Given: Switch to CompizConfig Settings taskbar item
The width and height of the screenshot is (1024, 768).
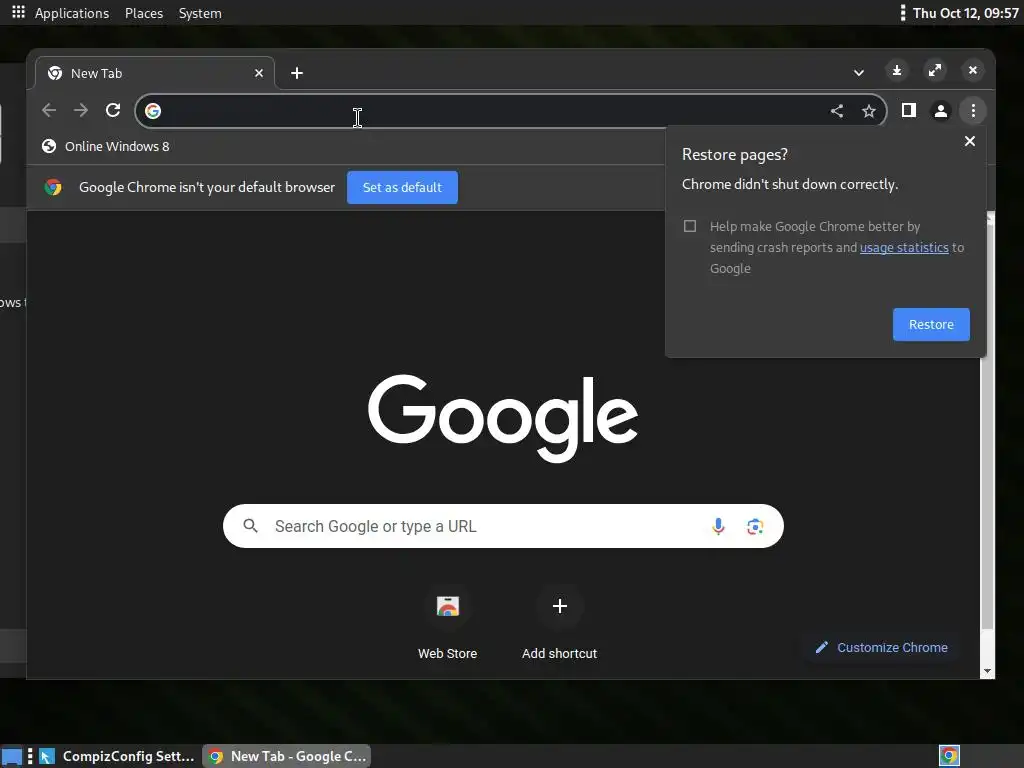Looking at the screenshot, I should (x=117, y=756).
